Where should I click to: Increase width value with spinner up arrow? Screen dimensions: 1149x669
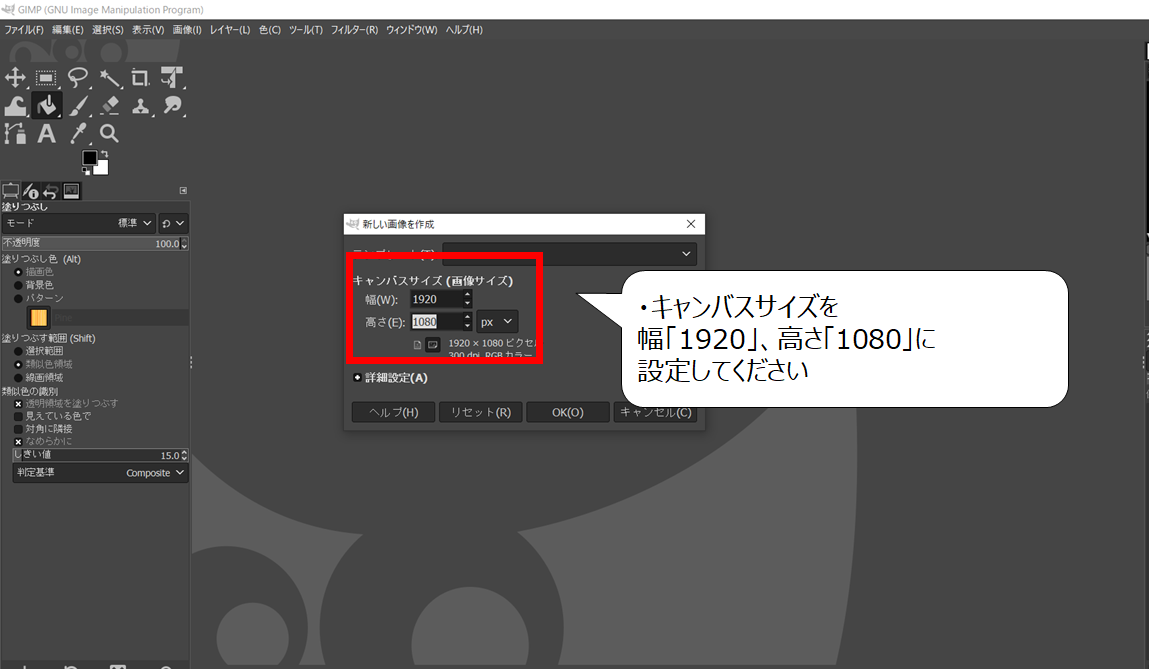[x=468, y=295]
